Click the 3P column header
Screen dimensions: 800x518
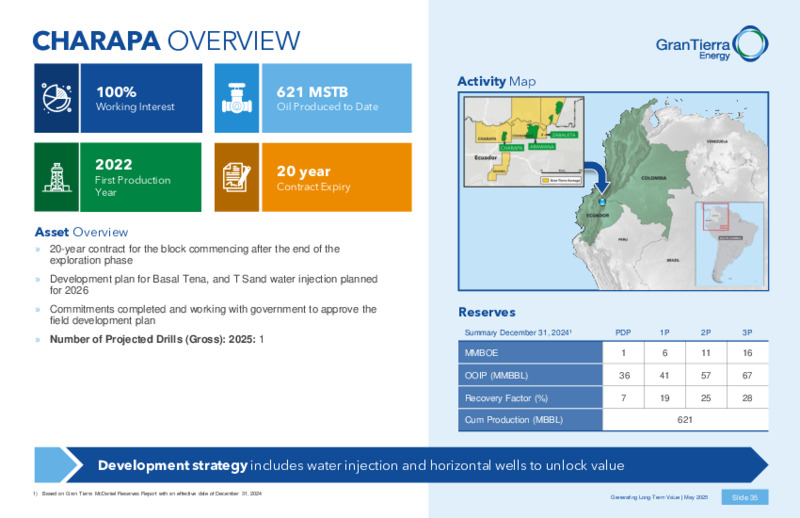747,332
